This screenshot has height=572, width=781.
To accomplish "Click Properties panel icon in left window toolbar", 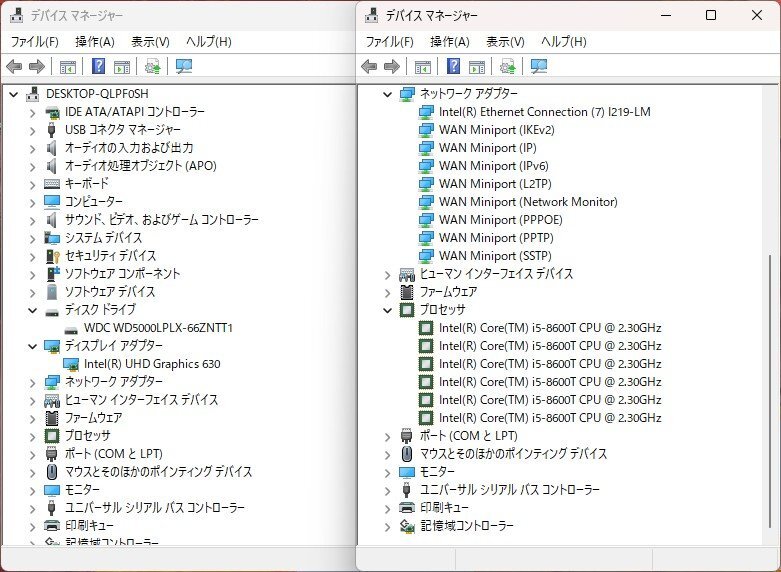I will pos(122,66).
